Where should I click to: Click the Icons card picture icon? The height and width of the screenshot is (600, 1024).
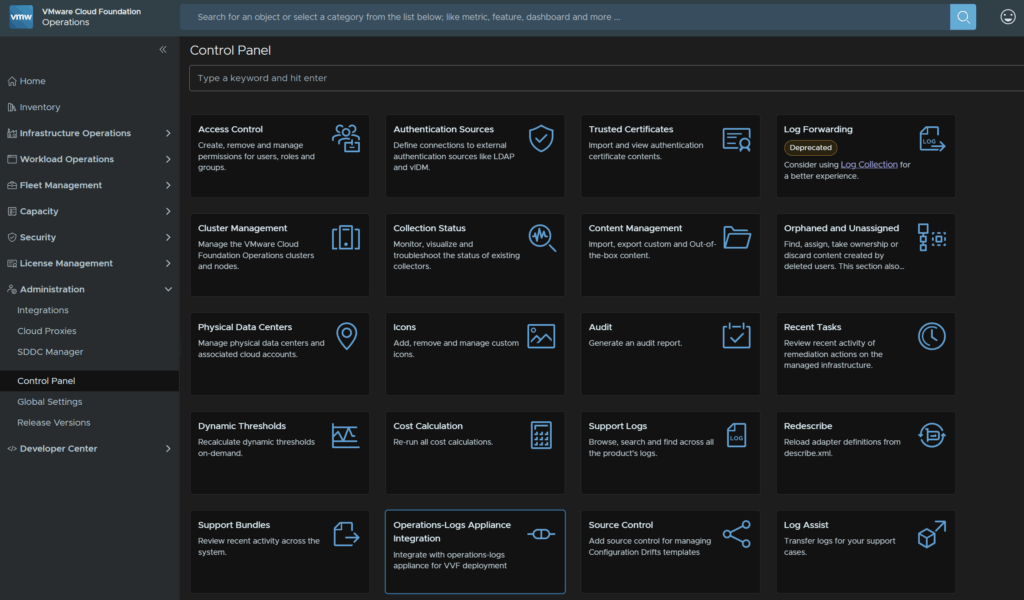tap(541, 336)
